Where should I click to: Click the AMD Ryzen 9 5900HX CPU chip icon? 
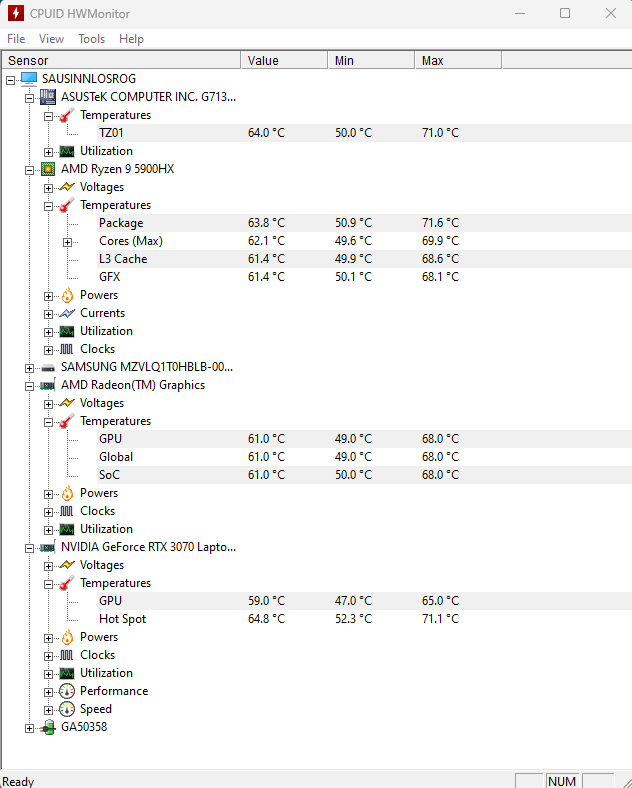48,169
